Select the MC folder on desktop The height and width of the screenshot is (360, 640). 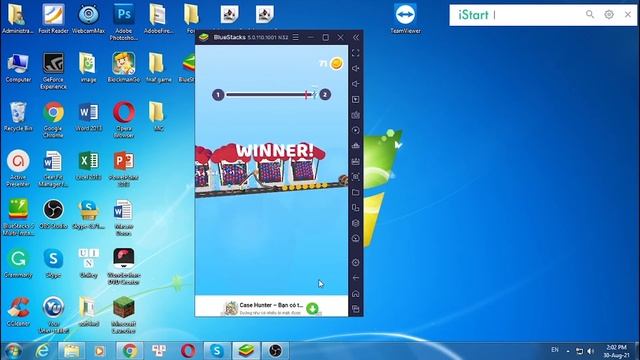(x=158, y=117)
